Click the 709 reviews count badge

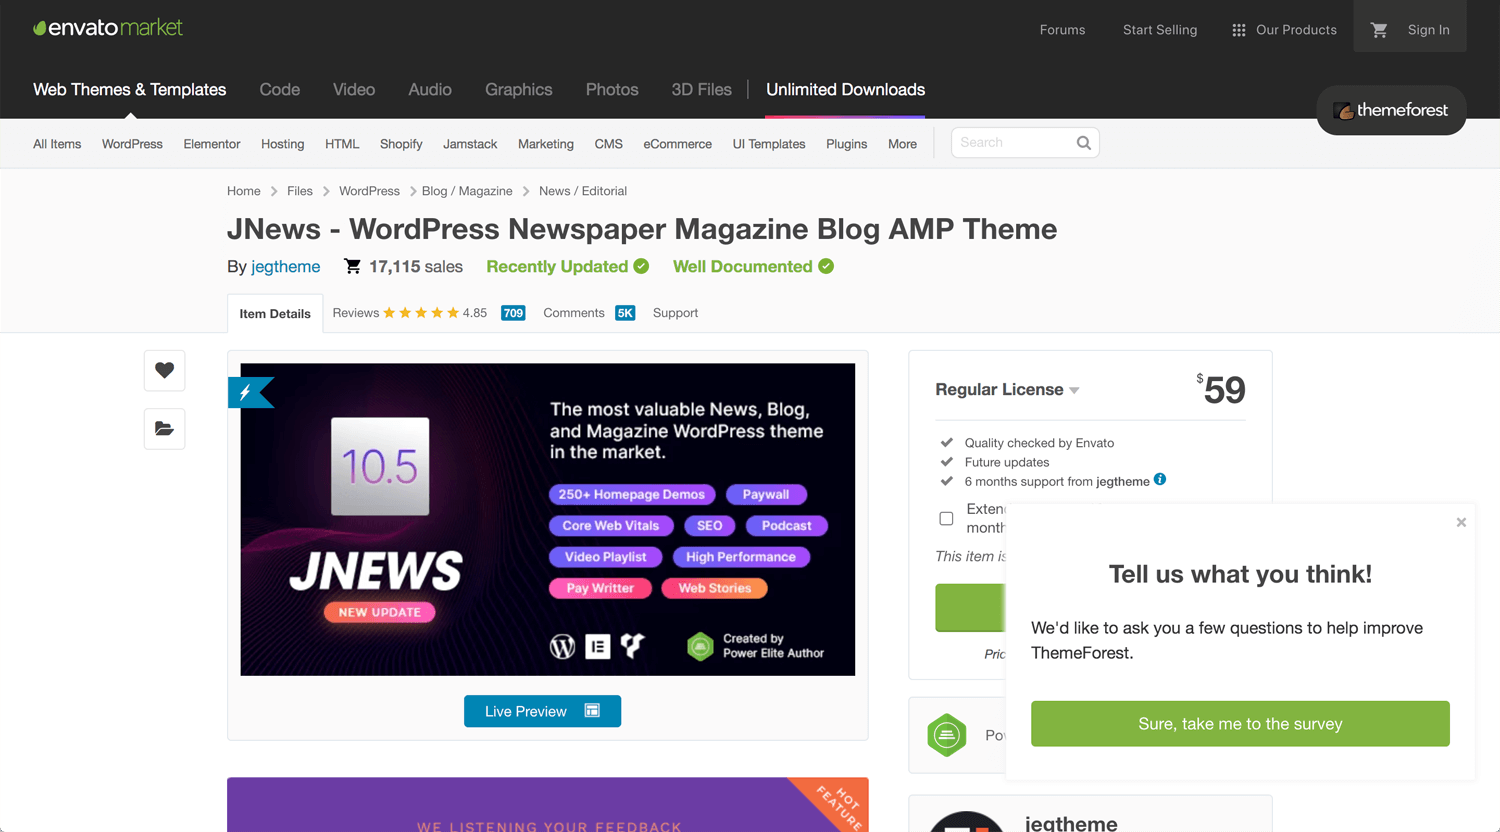pyautogui.click(x=513, y=313)
